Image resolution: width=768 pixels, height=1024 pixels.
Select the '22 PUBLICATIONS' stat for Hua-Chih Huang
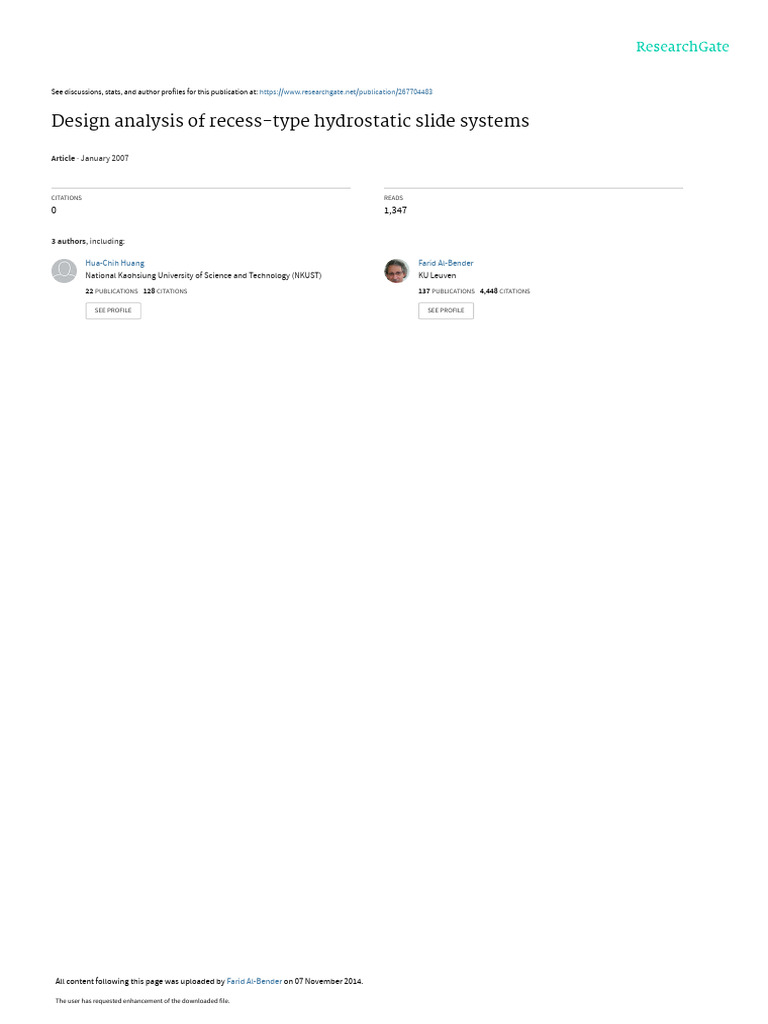112,291
